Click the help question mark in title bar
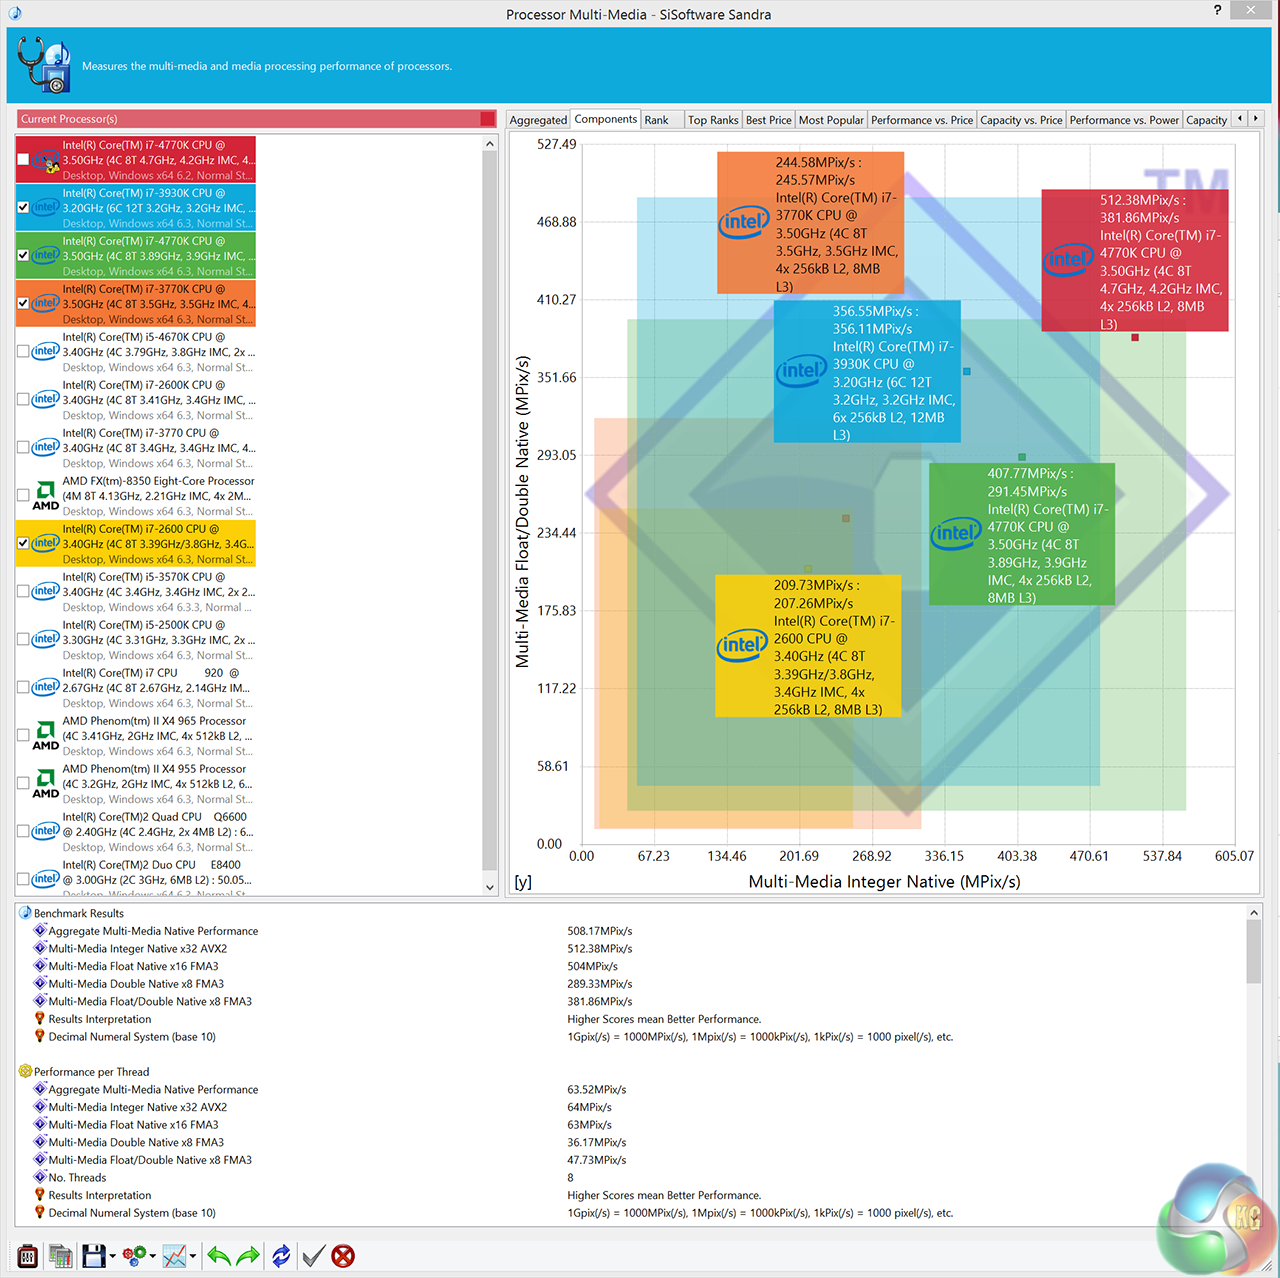 click(1217, 10)
